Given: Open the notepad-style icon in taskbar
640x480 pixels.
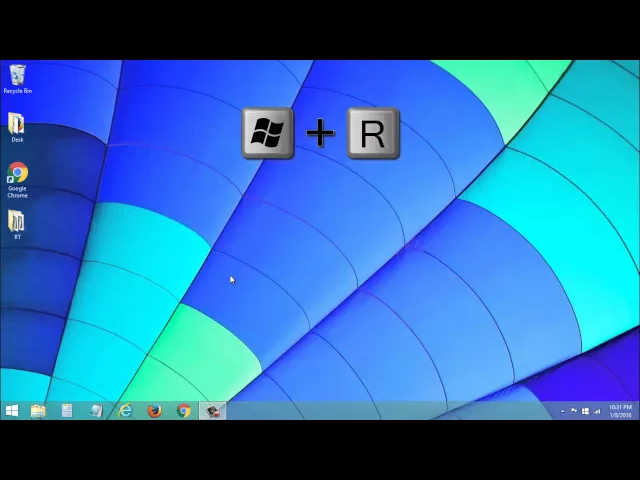Looking at the screenshot, I should pos(96,410).
